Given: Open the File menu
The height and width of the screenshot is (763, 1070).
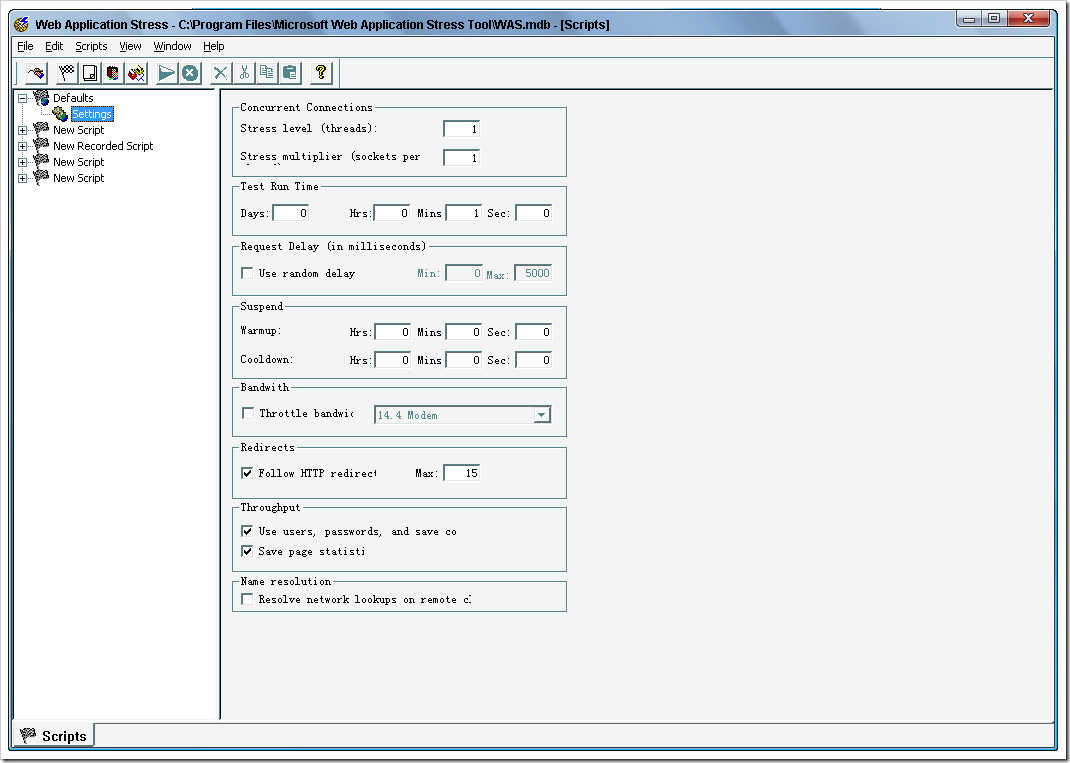Looking at the screenshot, I should [x=25, y=46].
